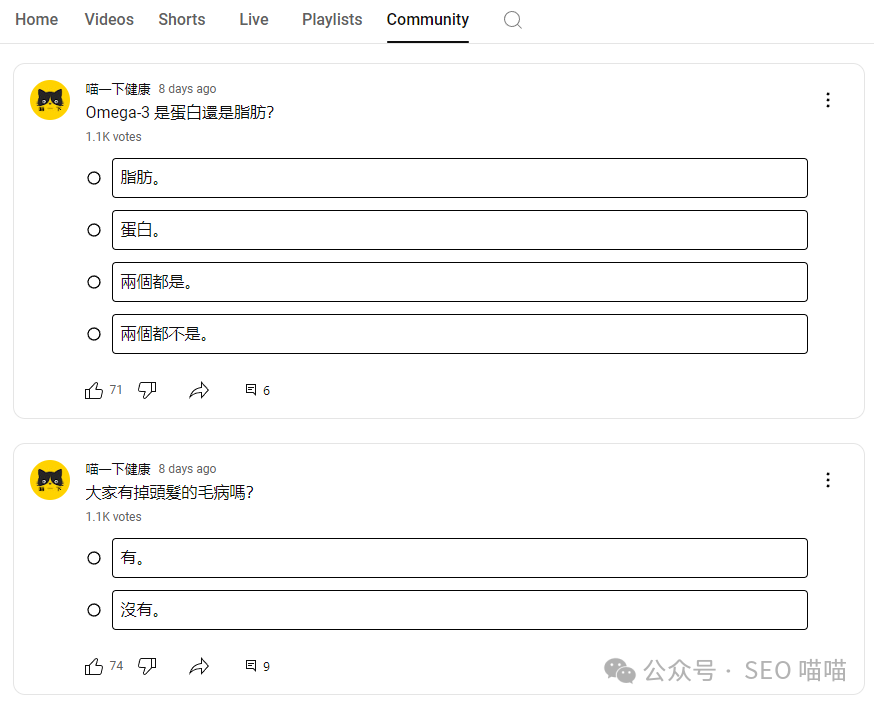Open the avatar on the Omega-3 post
874x705 pixels.
[x=50, y=100]
